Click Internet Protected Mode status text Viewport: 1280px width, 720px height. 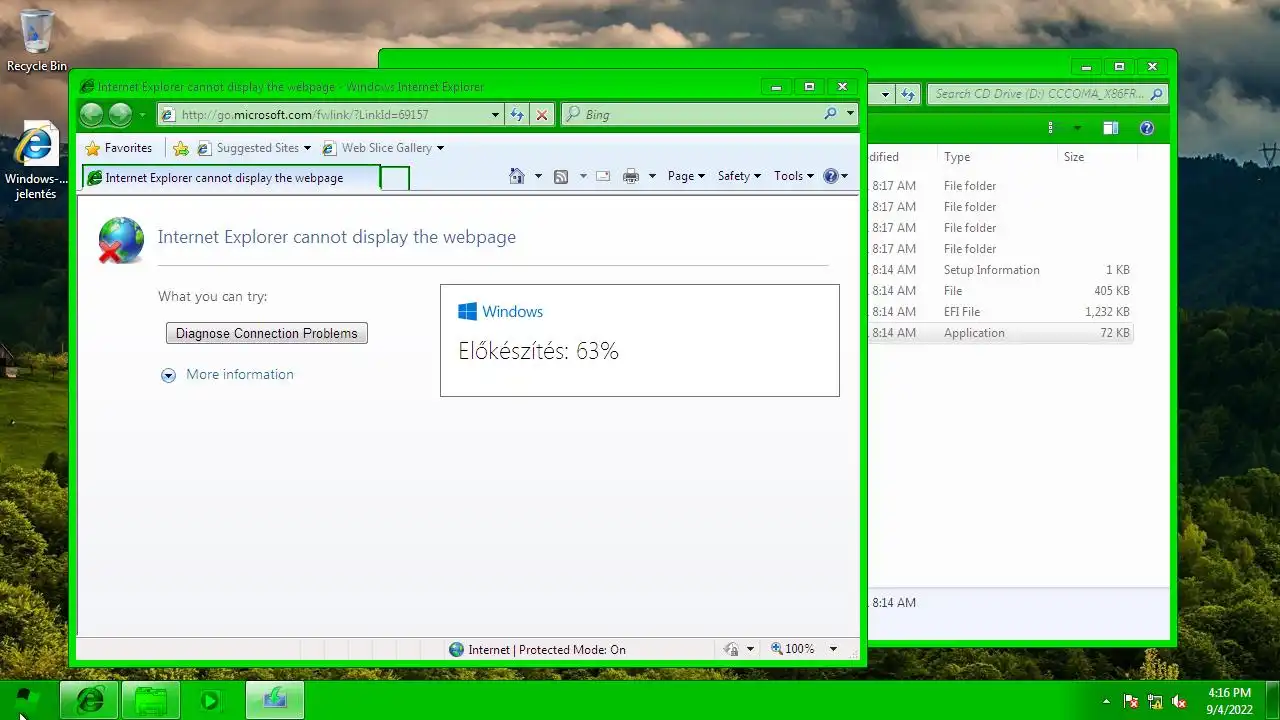point(547,650)
